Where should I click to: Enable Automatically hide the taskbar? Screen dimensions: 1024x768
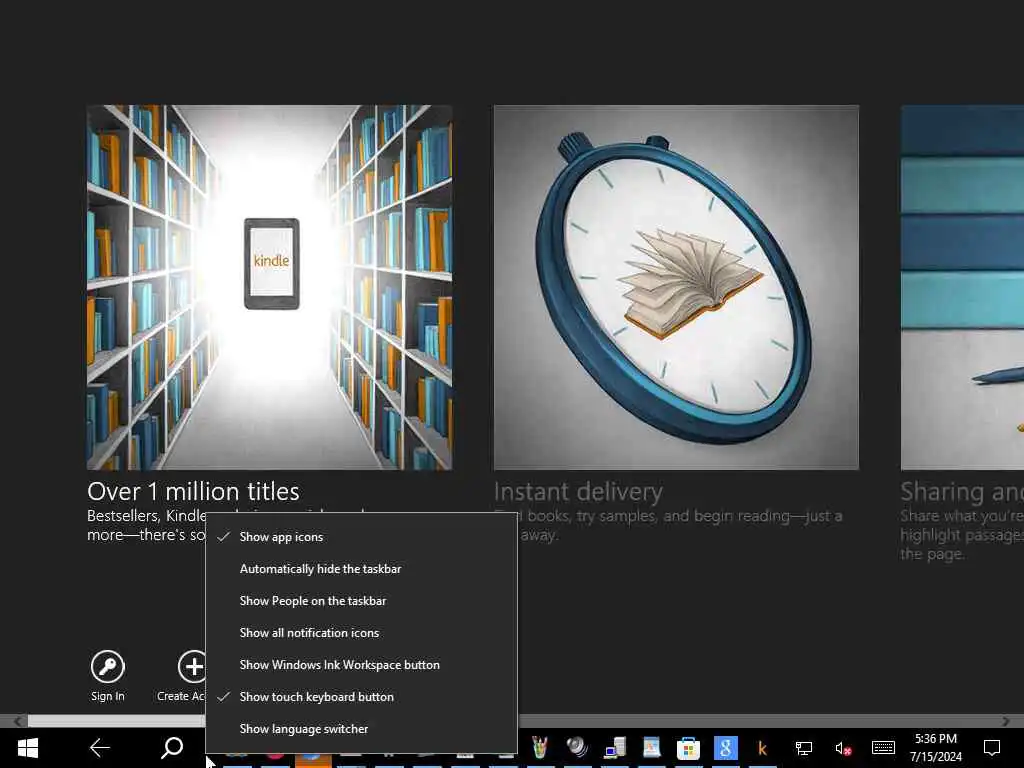click(361, 569)
